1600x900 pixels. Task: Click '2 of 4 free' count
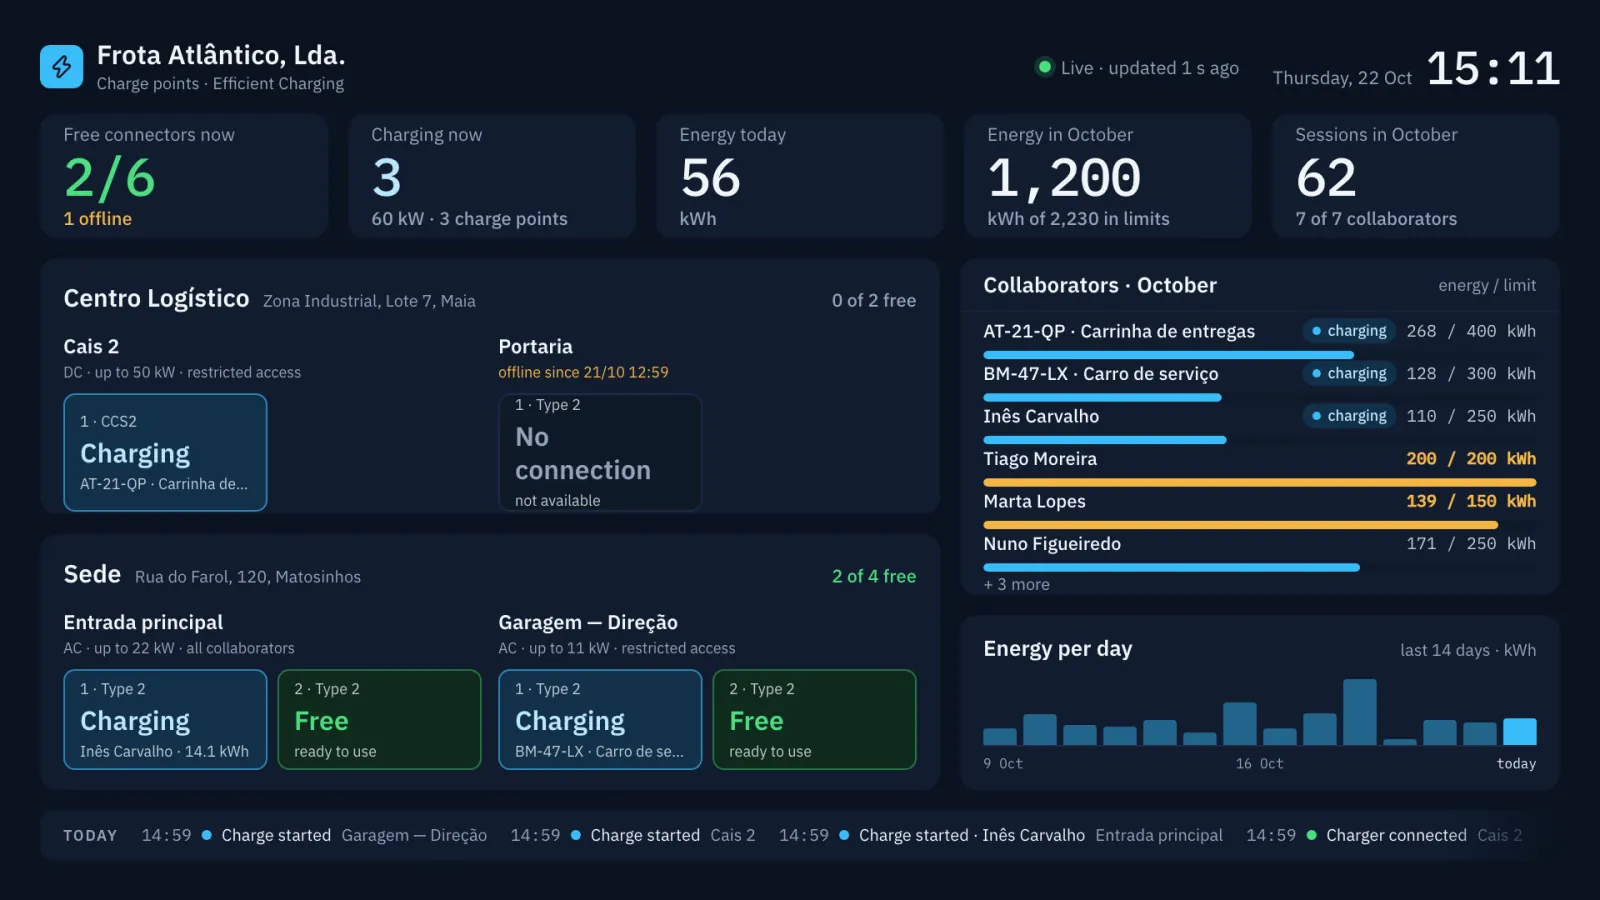coord(874,576)
